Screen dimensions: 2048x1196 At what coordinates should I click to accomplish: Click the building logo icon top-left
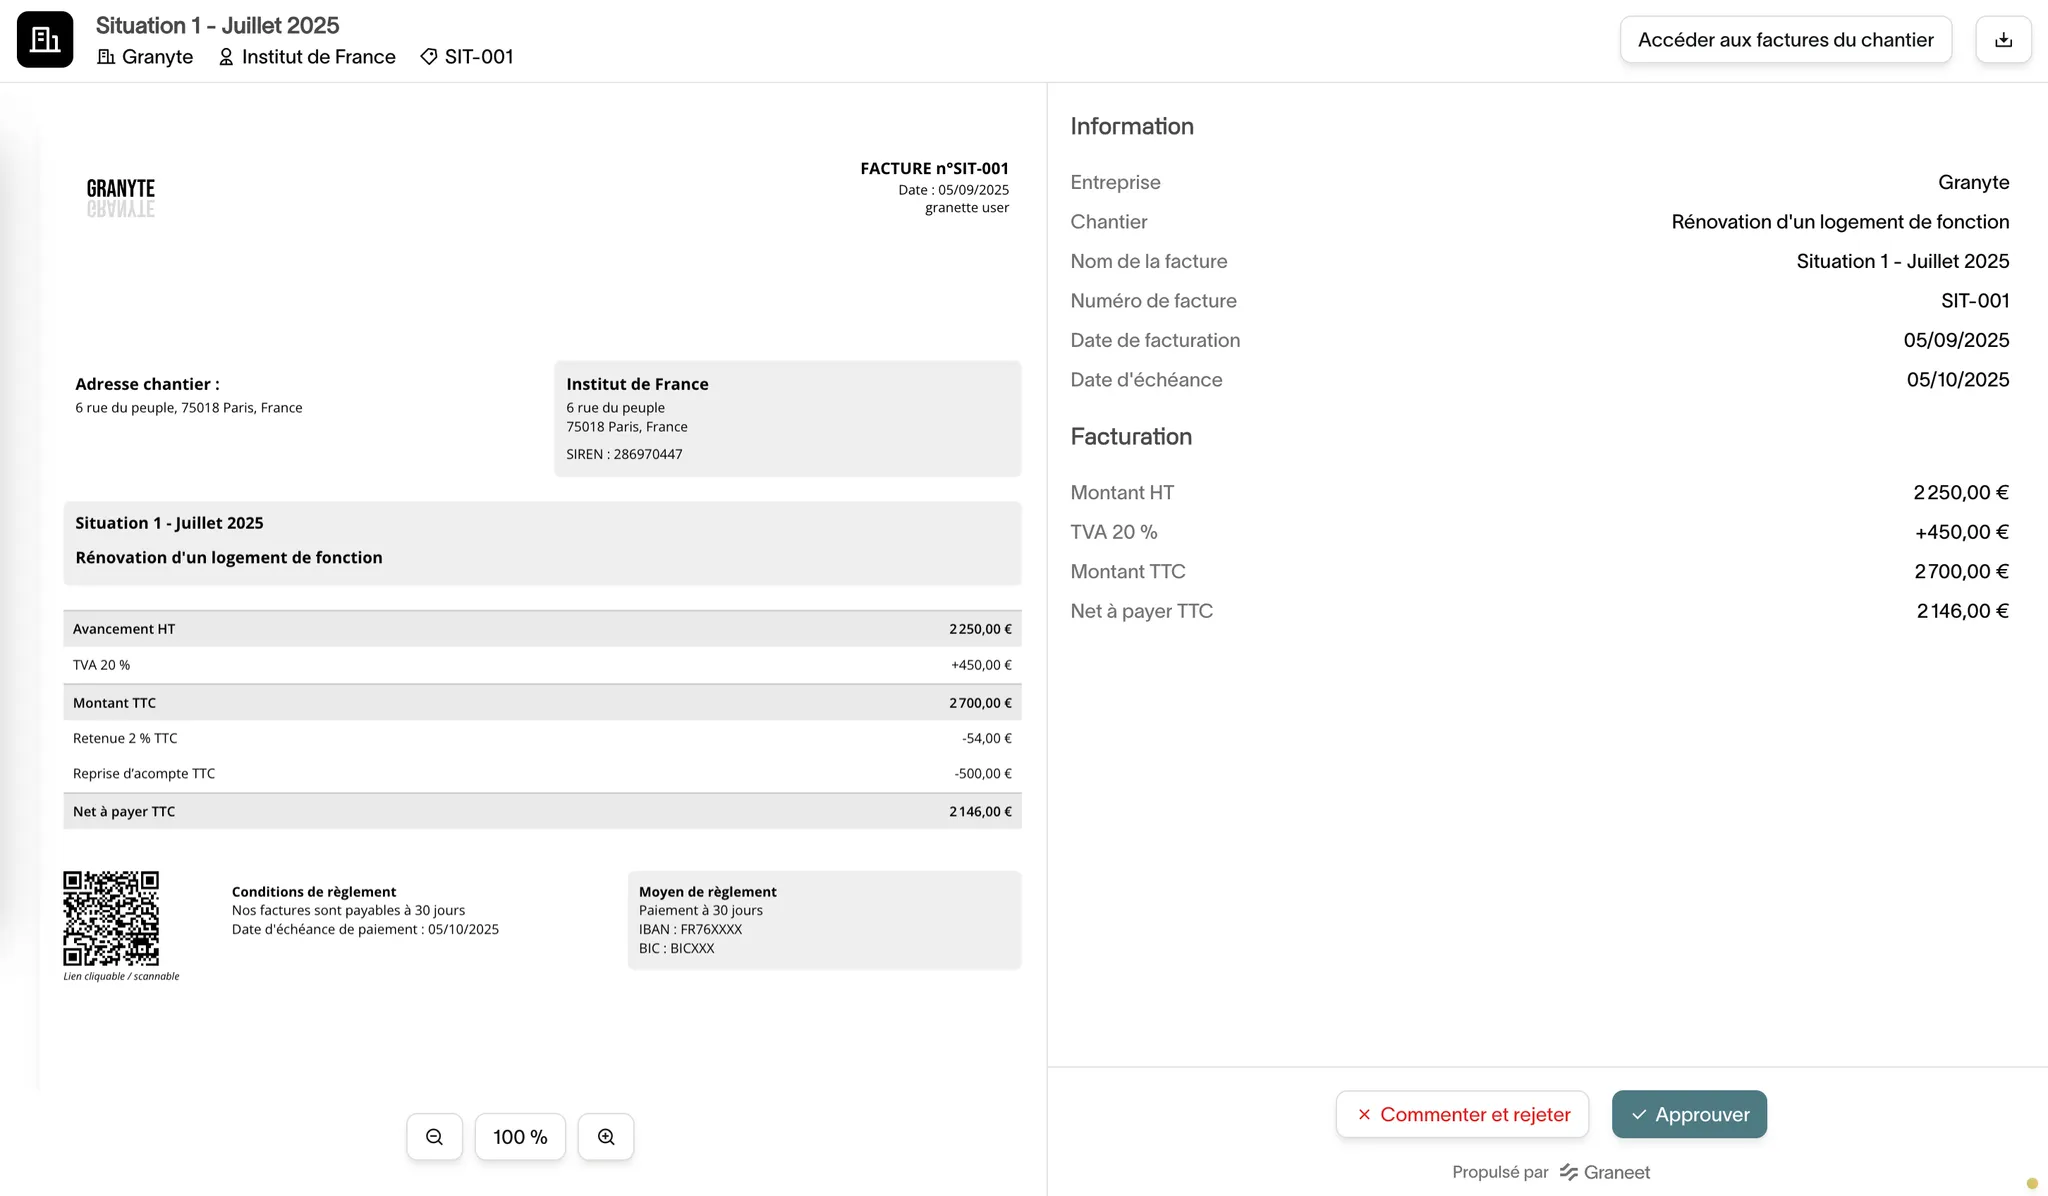[x=45, y=40]
